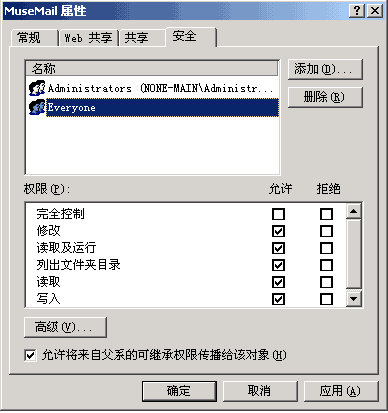Click the question mark help button

(357, 11)
